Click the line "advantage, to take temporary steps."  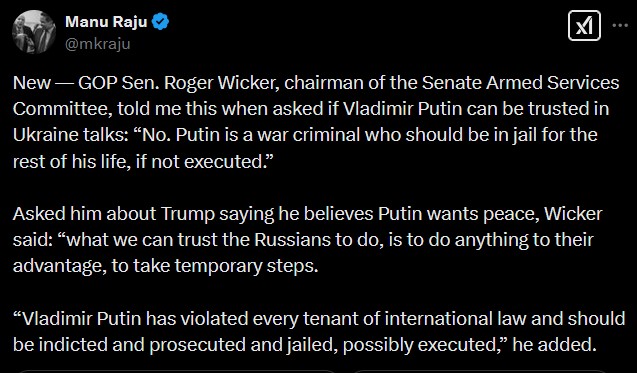click(x=165, y=266)
